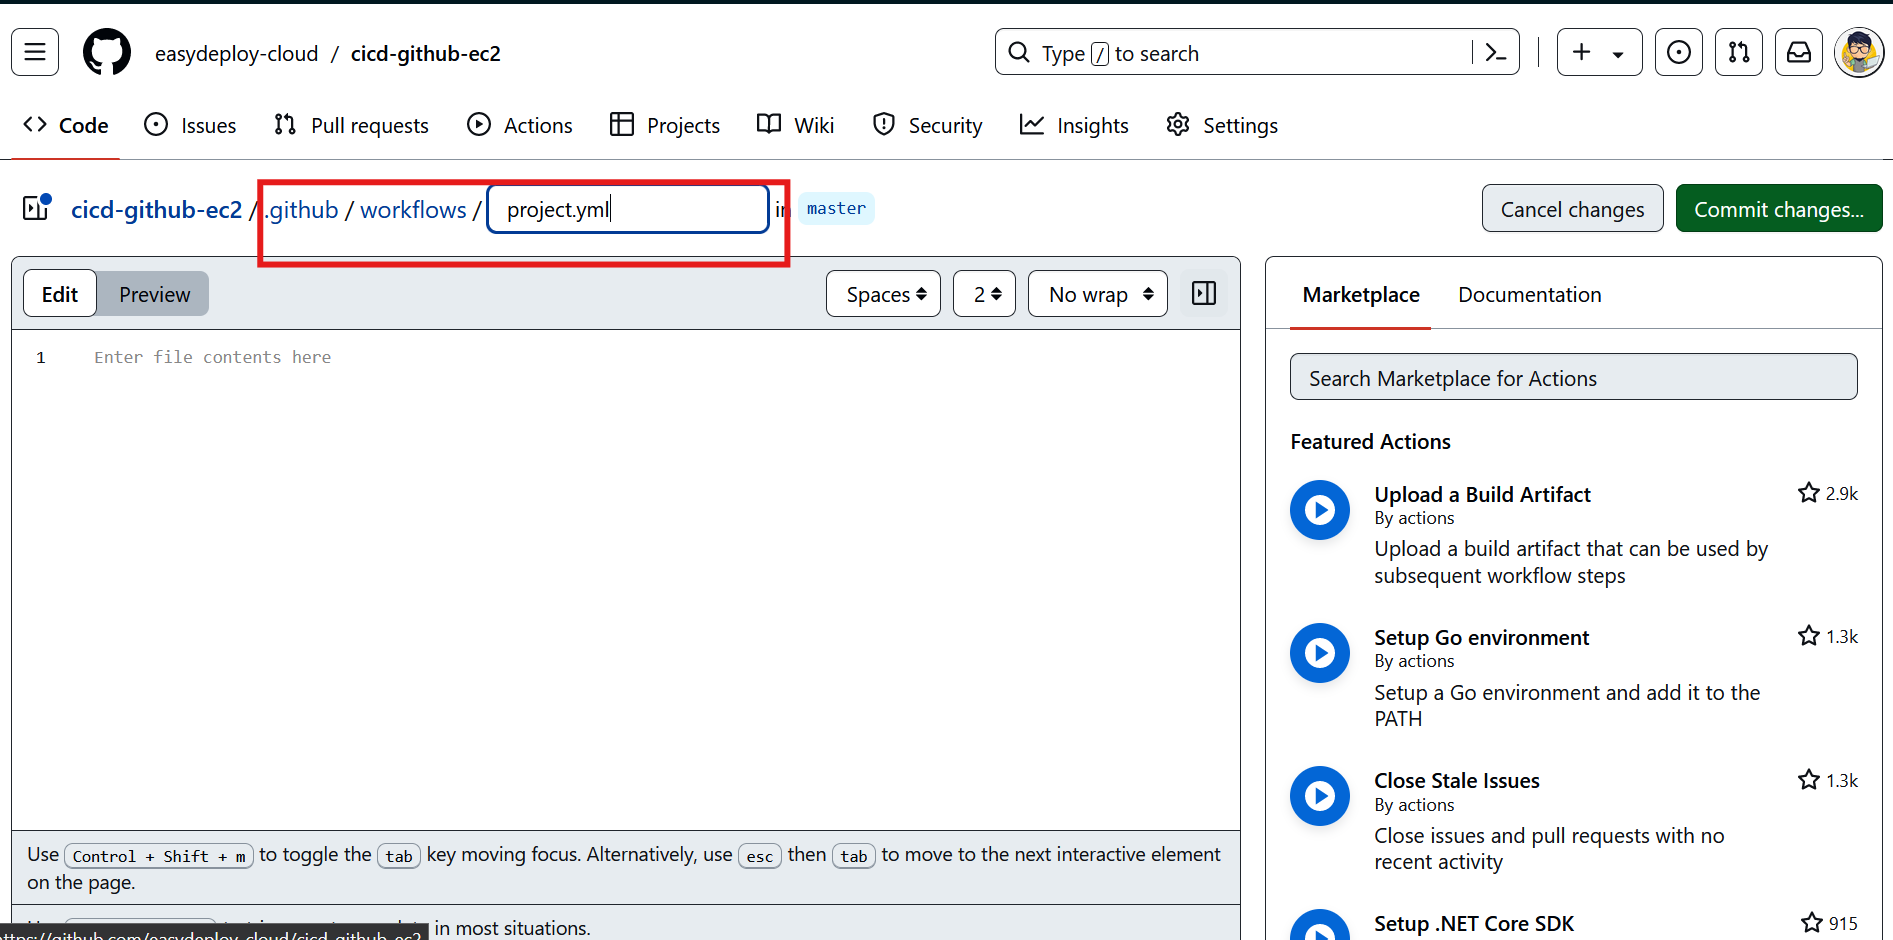Open Setup Go environment action
Screen dimensions: 1893x940
pyautogui.click(x=1482, y=638)
